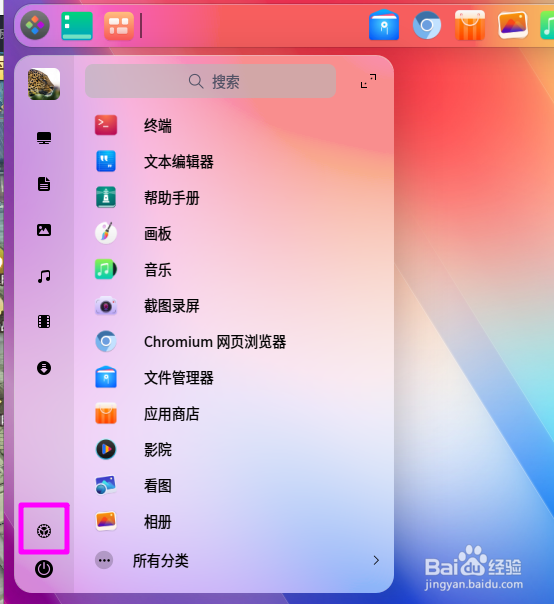
Task: Select the 截图录屏 label
Action: [x=172, y=306]
